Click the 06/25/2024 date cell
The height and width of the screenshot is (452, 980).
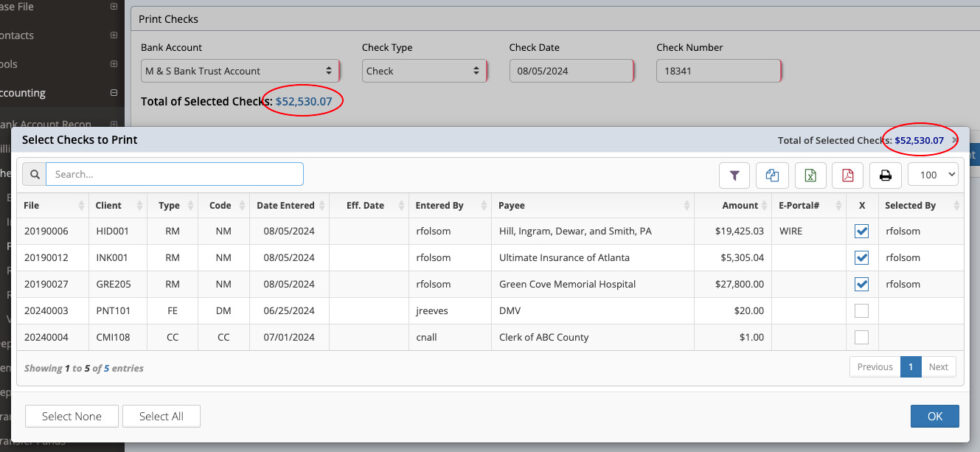tap(289, 311)
